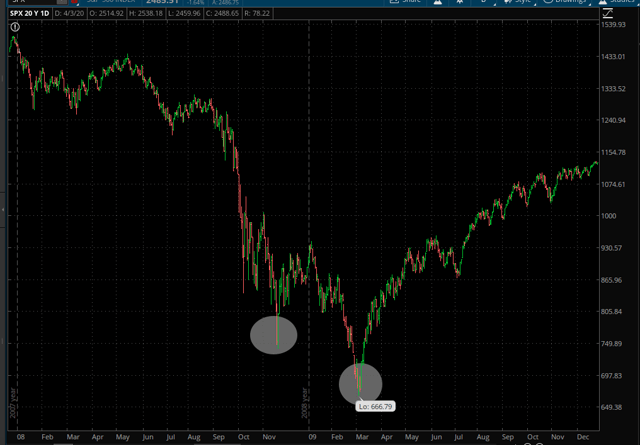640x445 pixels.
Task: Click the 1333.52 price axis label
Action: 613,89
